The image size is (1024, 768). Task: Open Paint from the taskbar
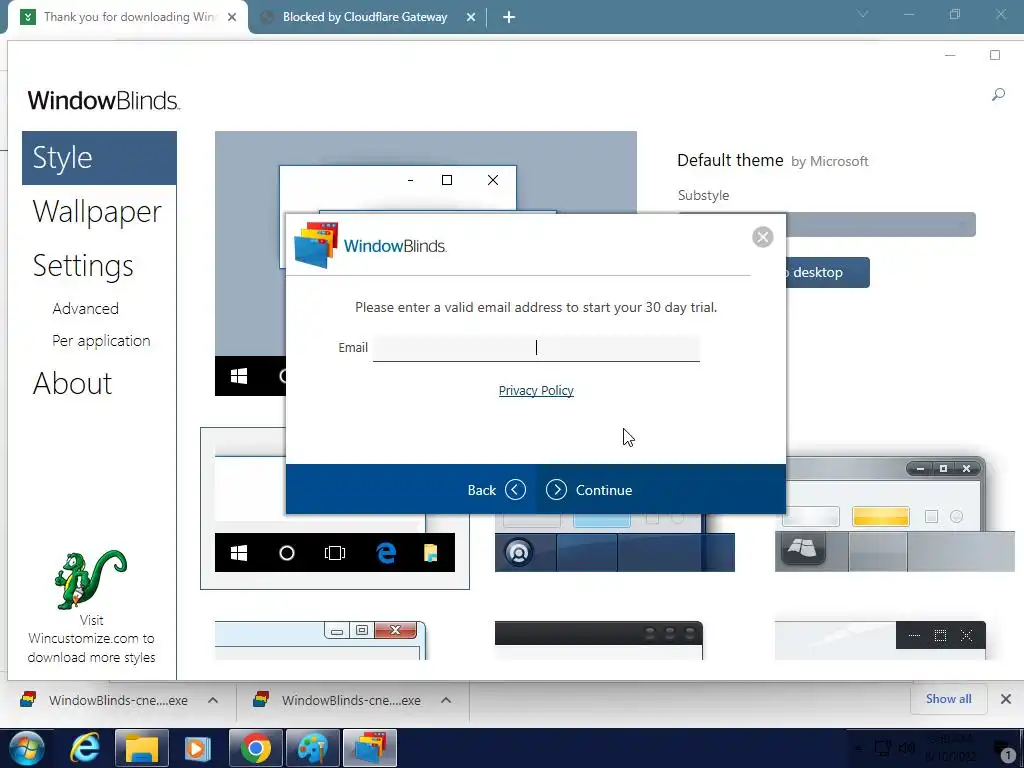coord(313,748)
